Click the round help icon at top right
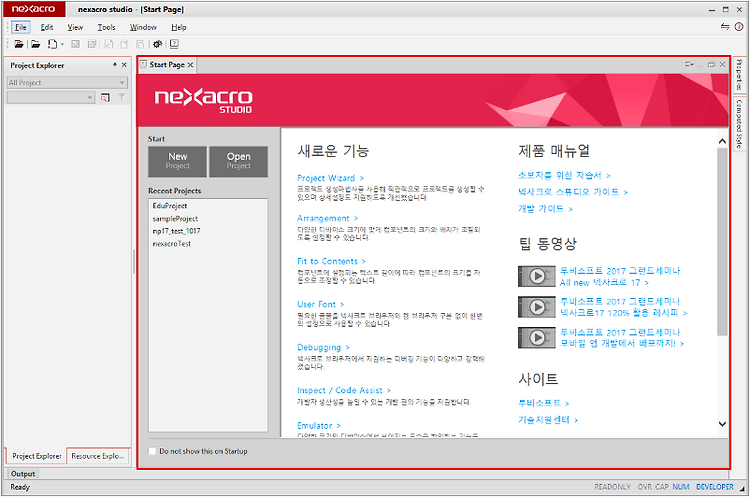The height and width of the screenshot is (497, 750). (739, 27)
